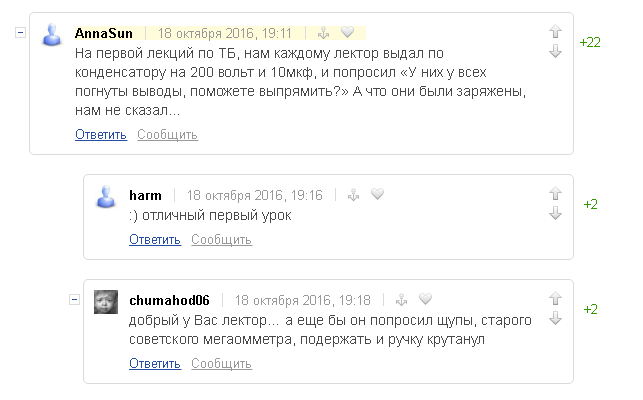Click the anchor permalink icon on AnnaSun's comment
This screenshot has width=643, height=400.
[x=324, y=33]
